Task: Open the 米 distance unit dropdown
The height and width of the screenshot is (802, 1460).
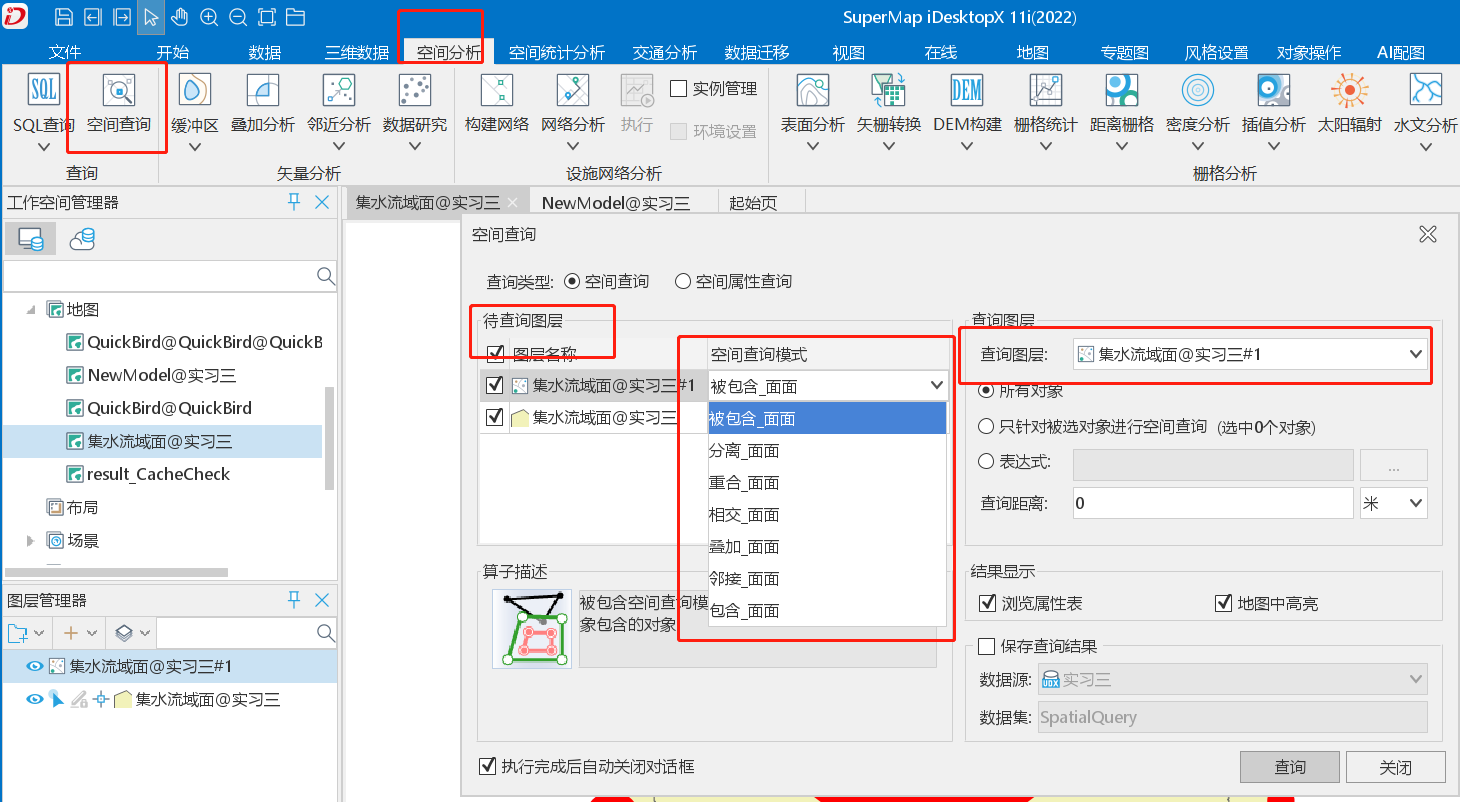Action: pos(1393,503)
